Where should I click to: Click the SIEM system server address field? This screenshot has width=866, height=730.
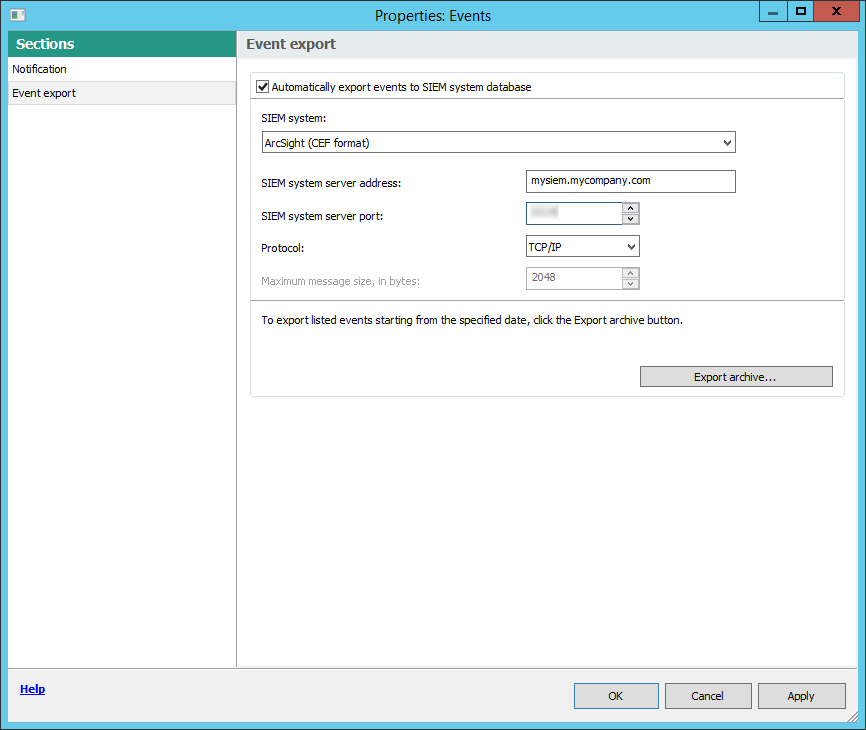630,181
